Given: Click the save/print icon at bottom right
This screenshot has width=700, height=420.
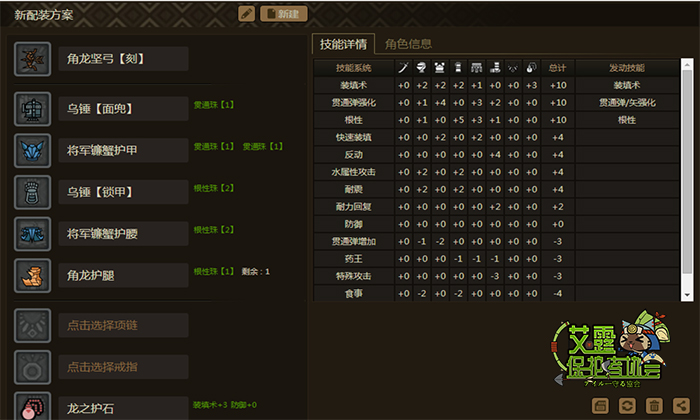Looking at the screenshot, I should [x=600, y=406].
